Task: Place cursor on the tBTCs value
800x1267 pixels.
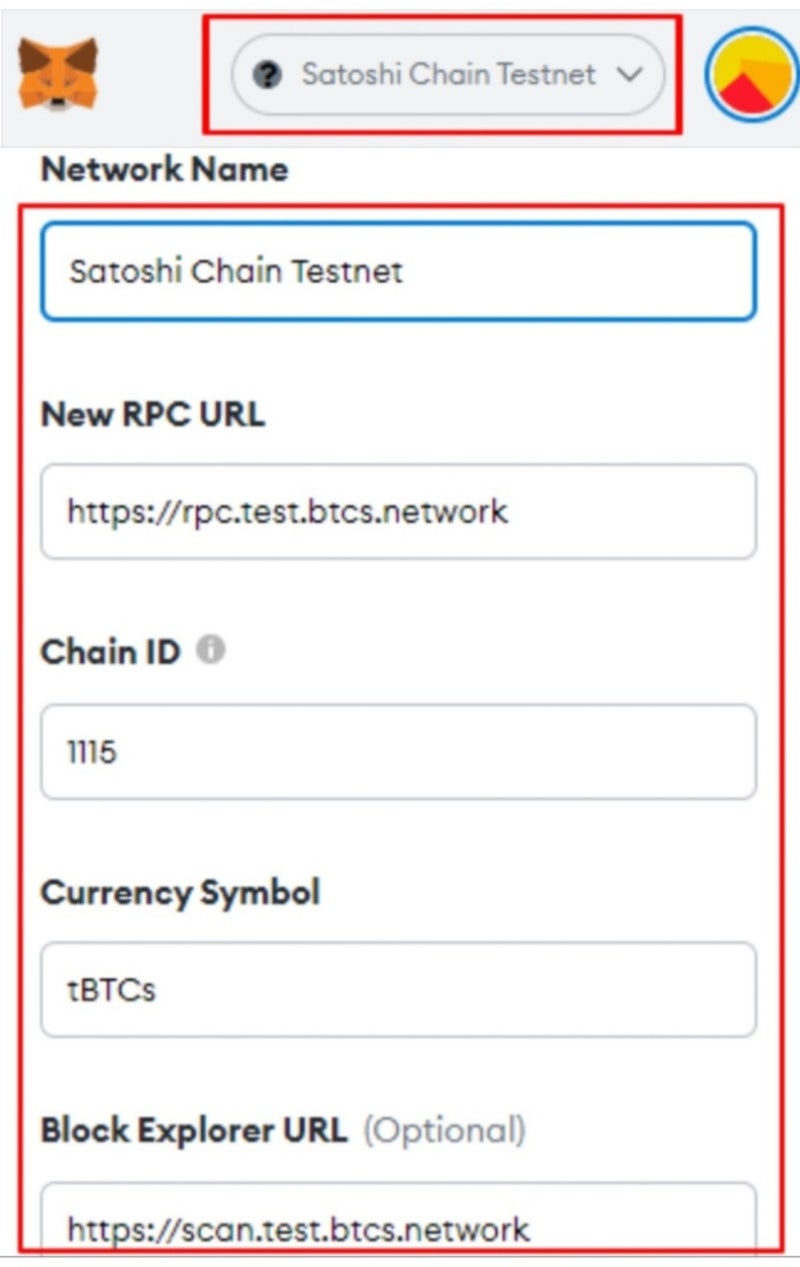Action: click(111, 989)
